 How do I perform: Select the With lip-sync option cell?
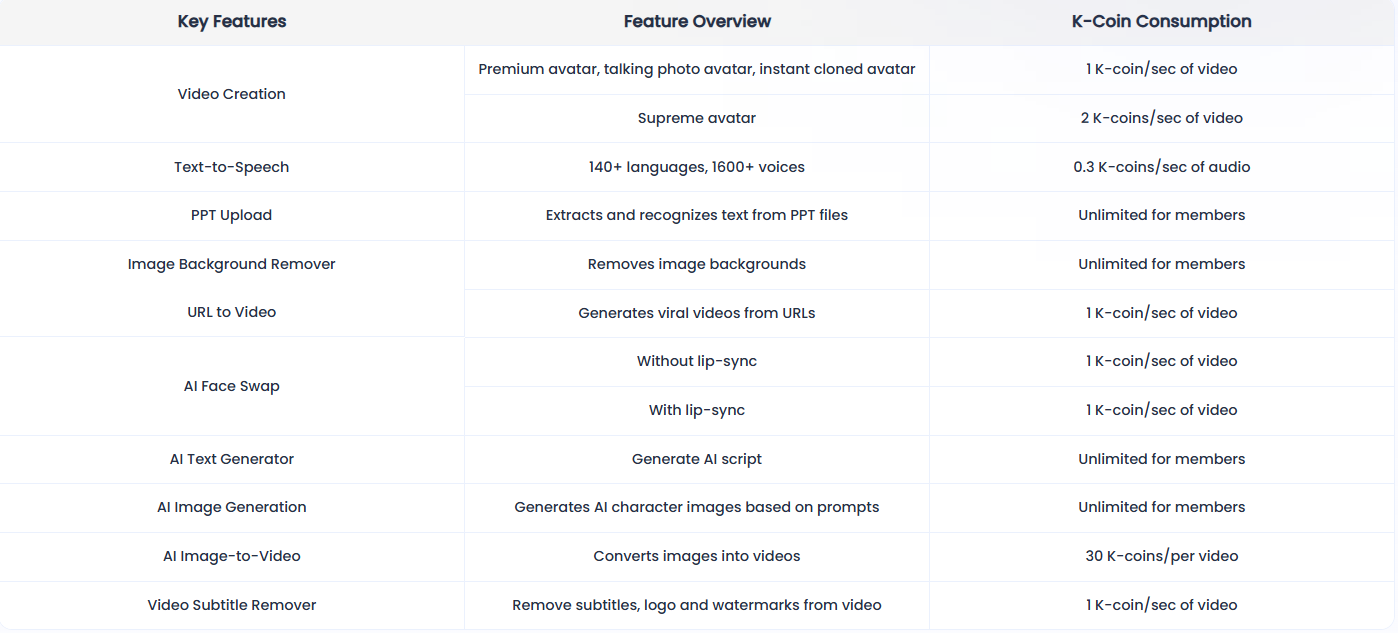click(x=697, y=410)
